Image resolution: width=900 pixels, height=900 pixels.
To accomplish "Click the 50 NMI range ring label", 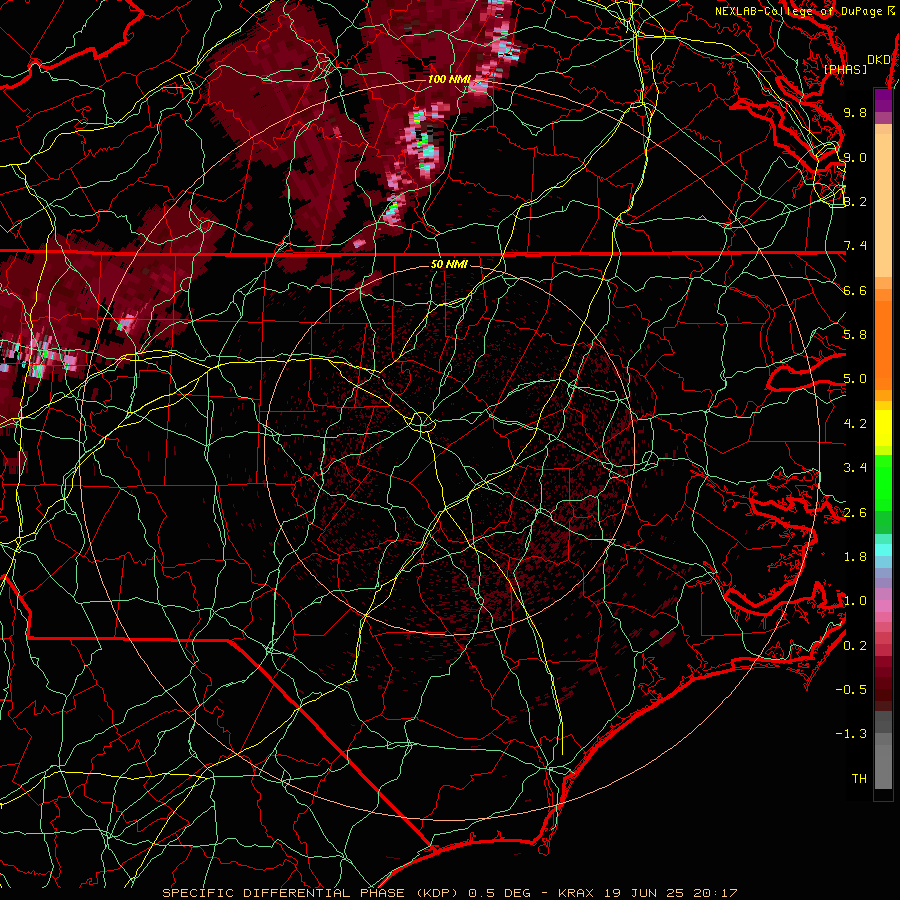I will tap(449, 264).
